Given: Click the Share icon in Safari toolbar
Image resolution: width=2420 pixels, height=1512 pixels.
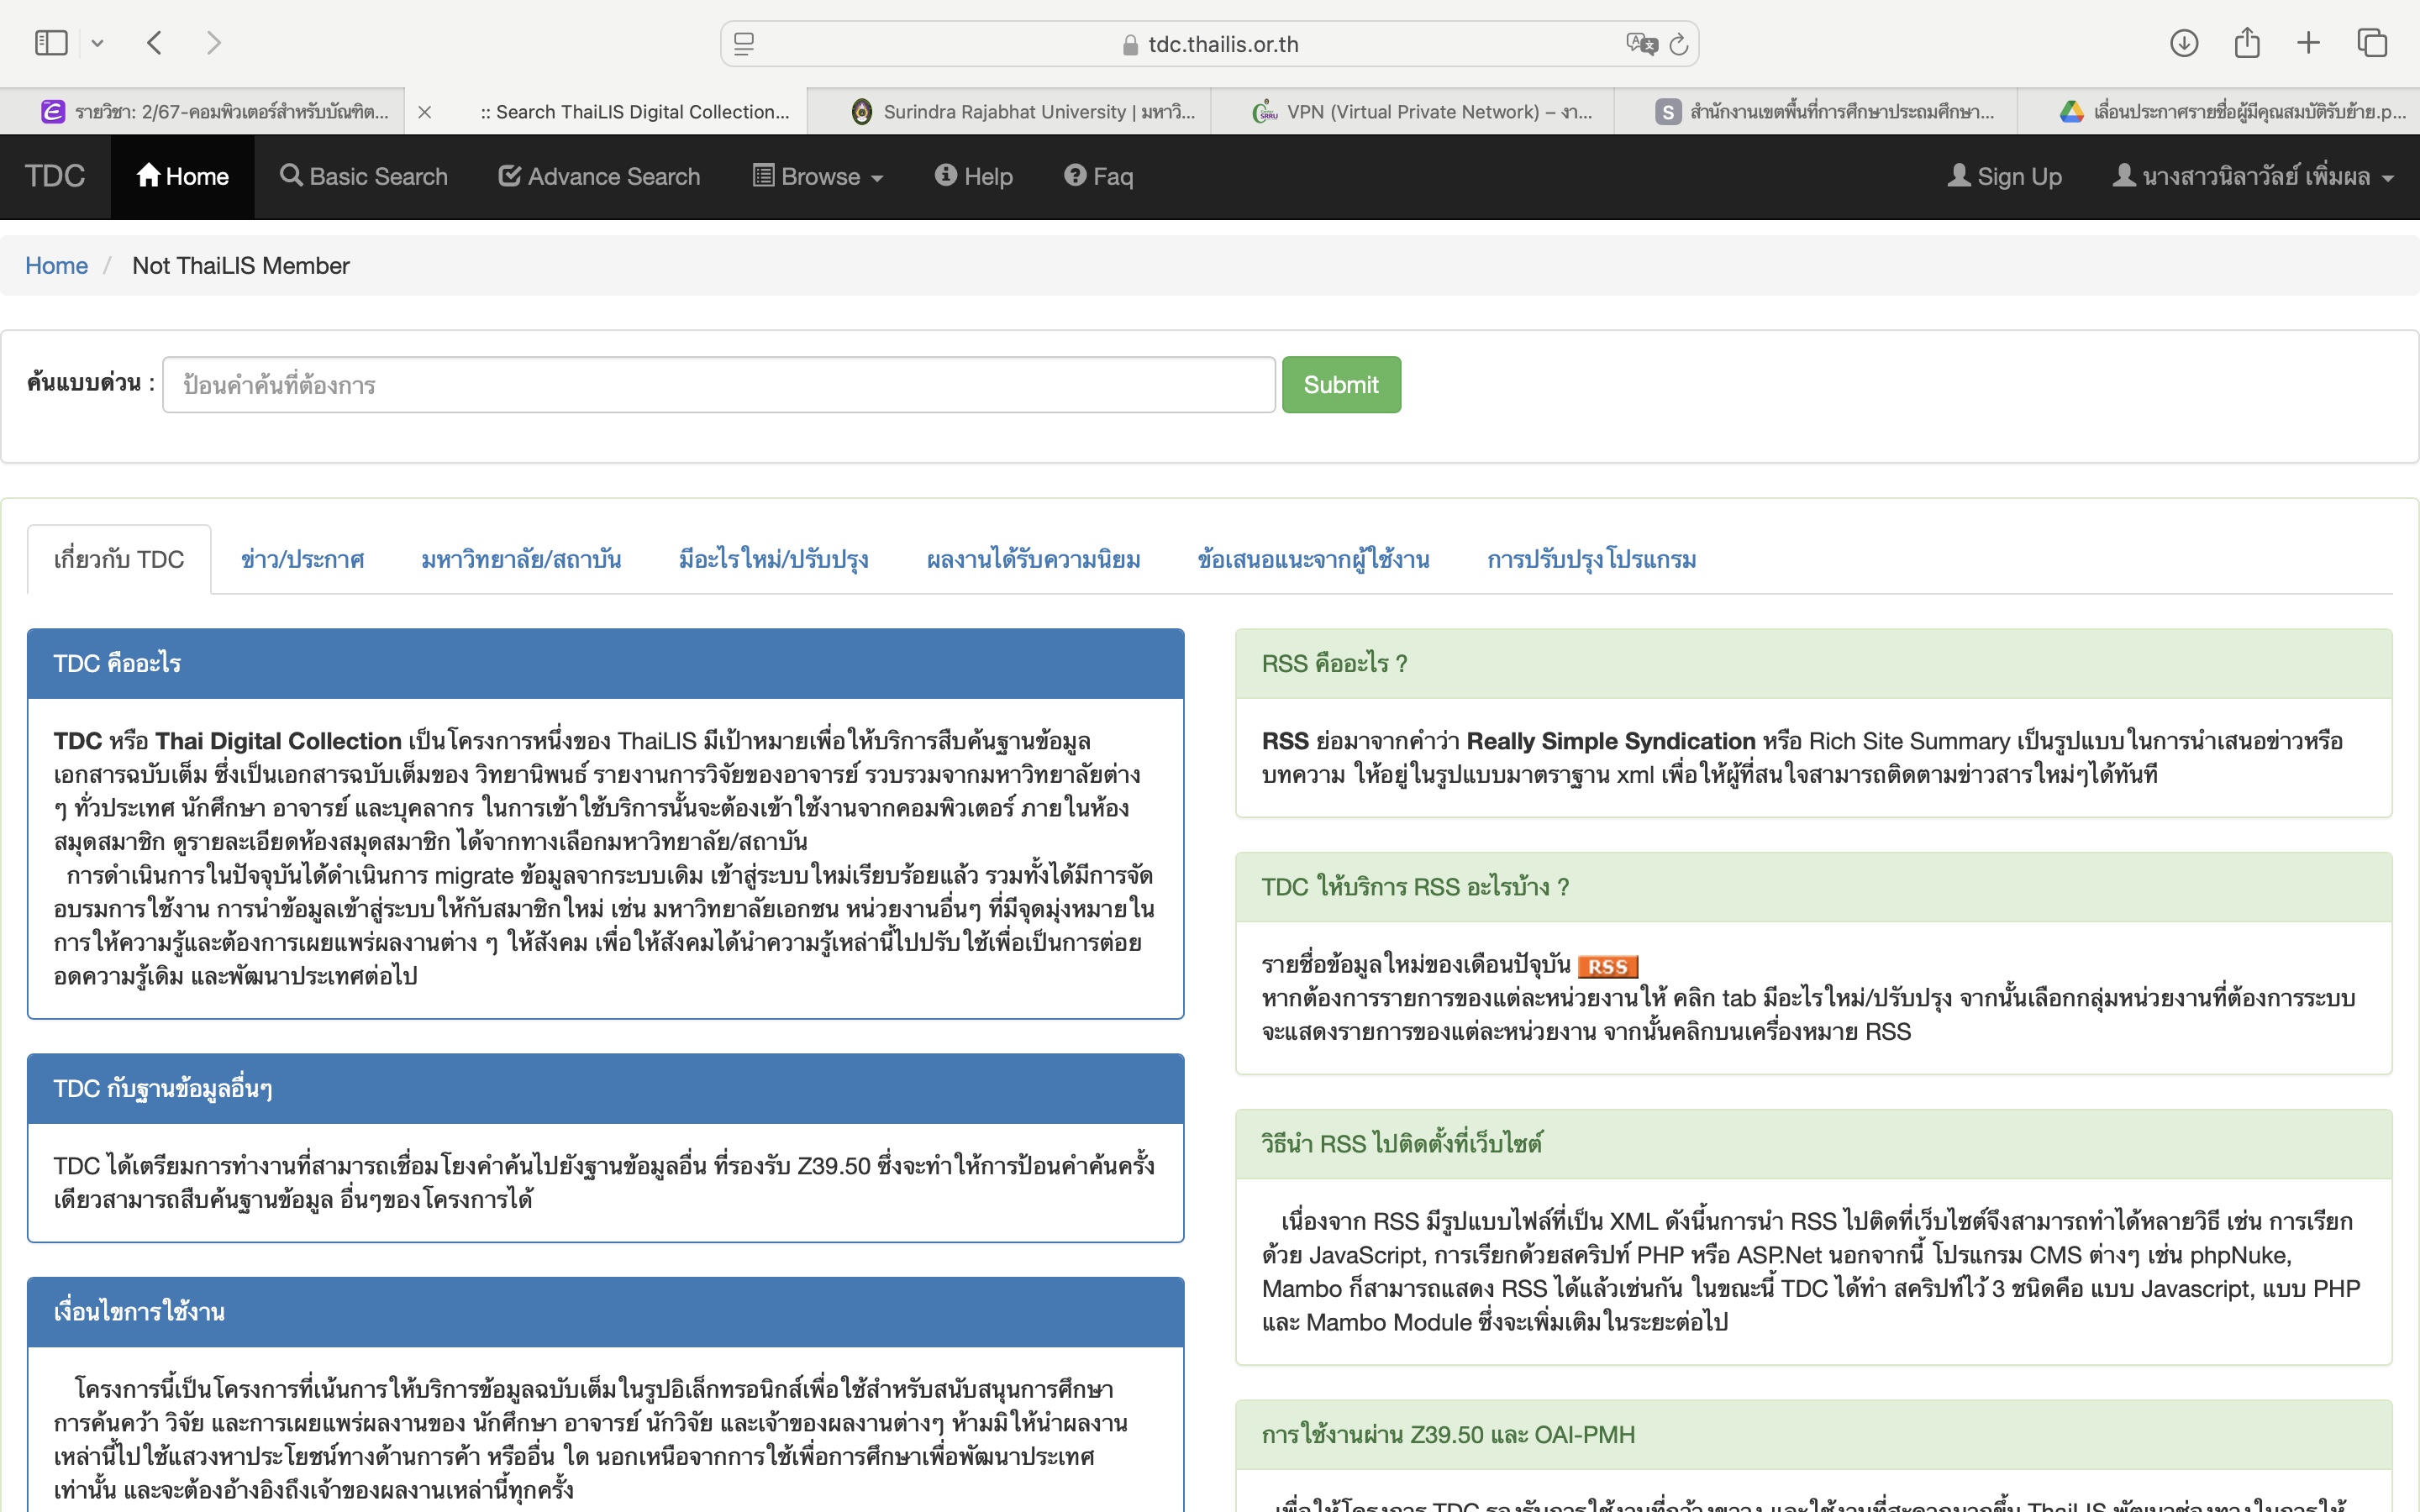Looking at the screenshot, I should point(2247,43).
